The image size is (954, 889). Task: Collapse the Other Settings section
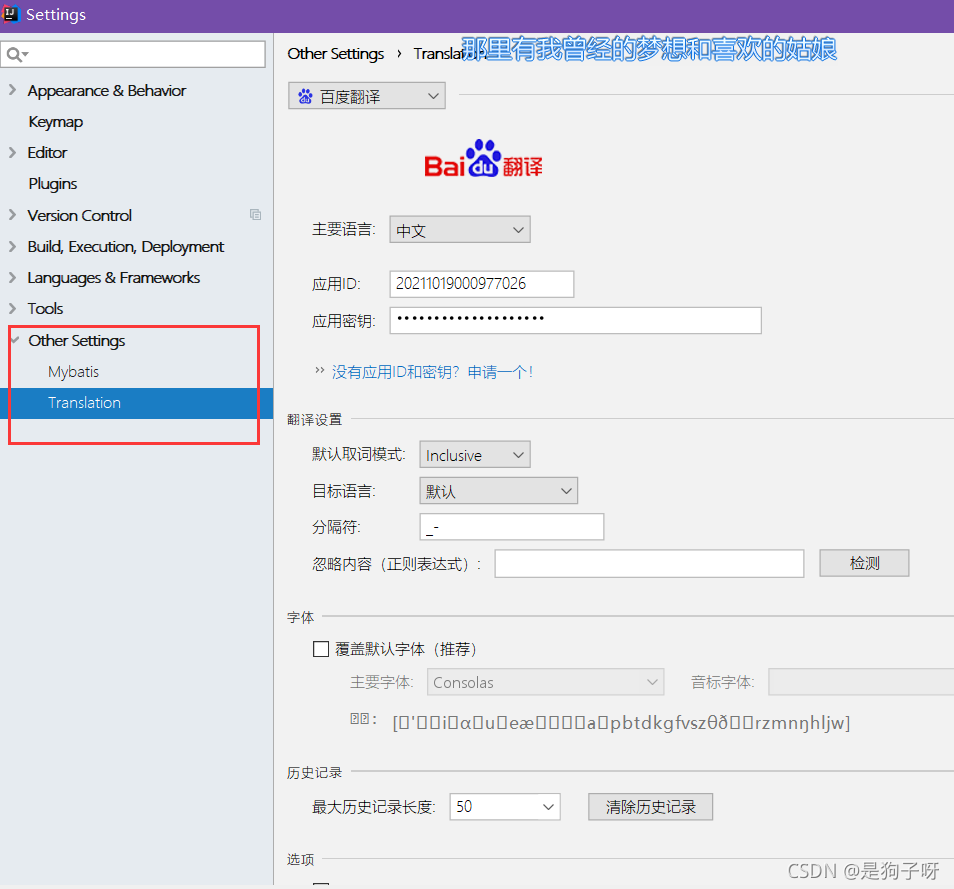pyautogui.click(x=15, y=340)
